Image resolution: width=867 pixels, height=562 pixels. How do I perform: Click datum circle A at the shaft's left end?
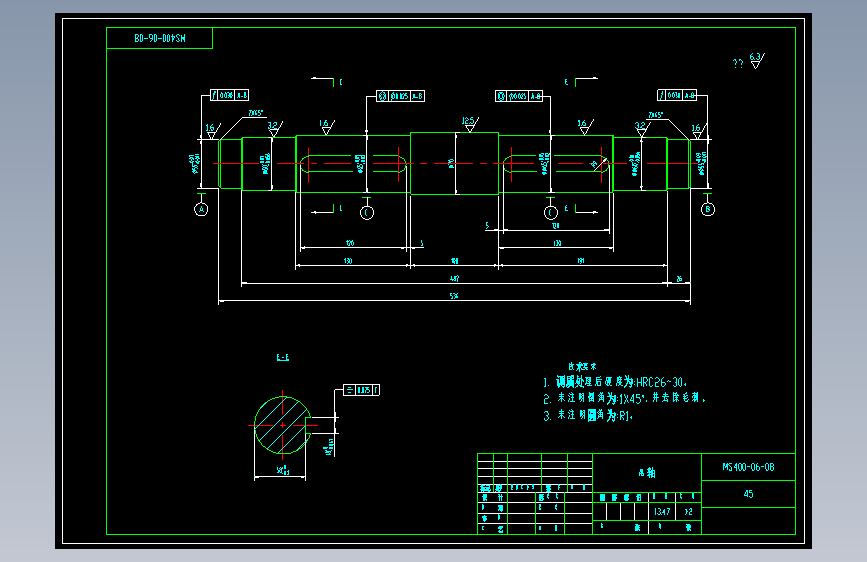201,210
